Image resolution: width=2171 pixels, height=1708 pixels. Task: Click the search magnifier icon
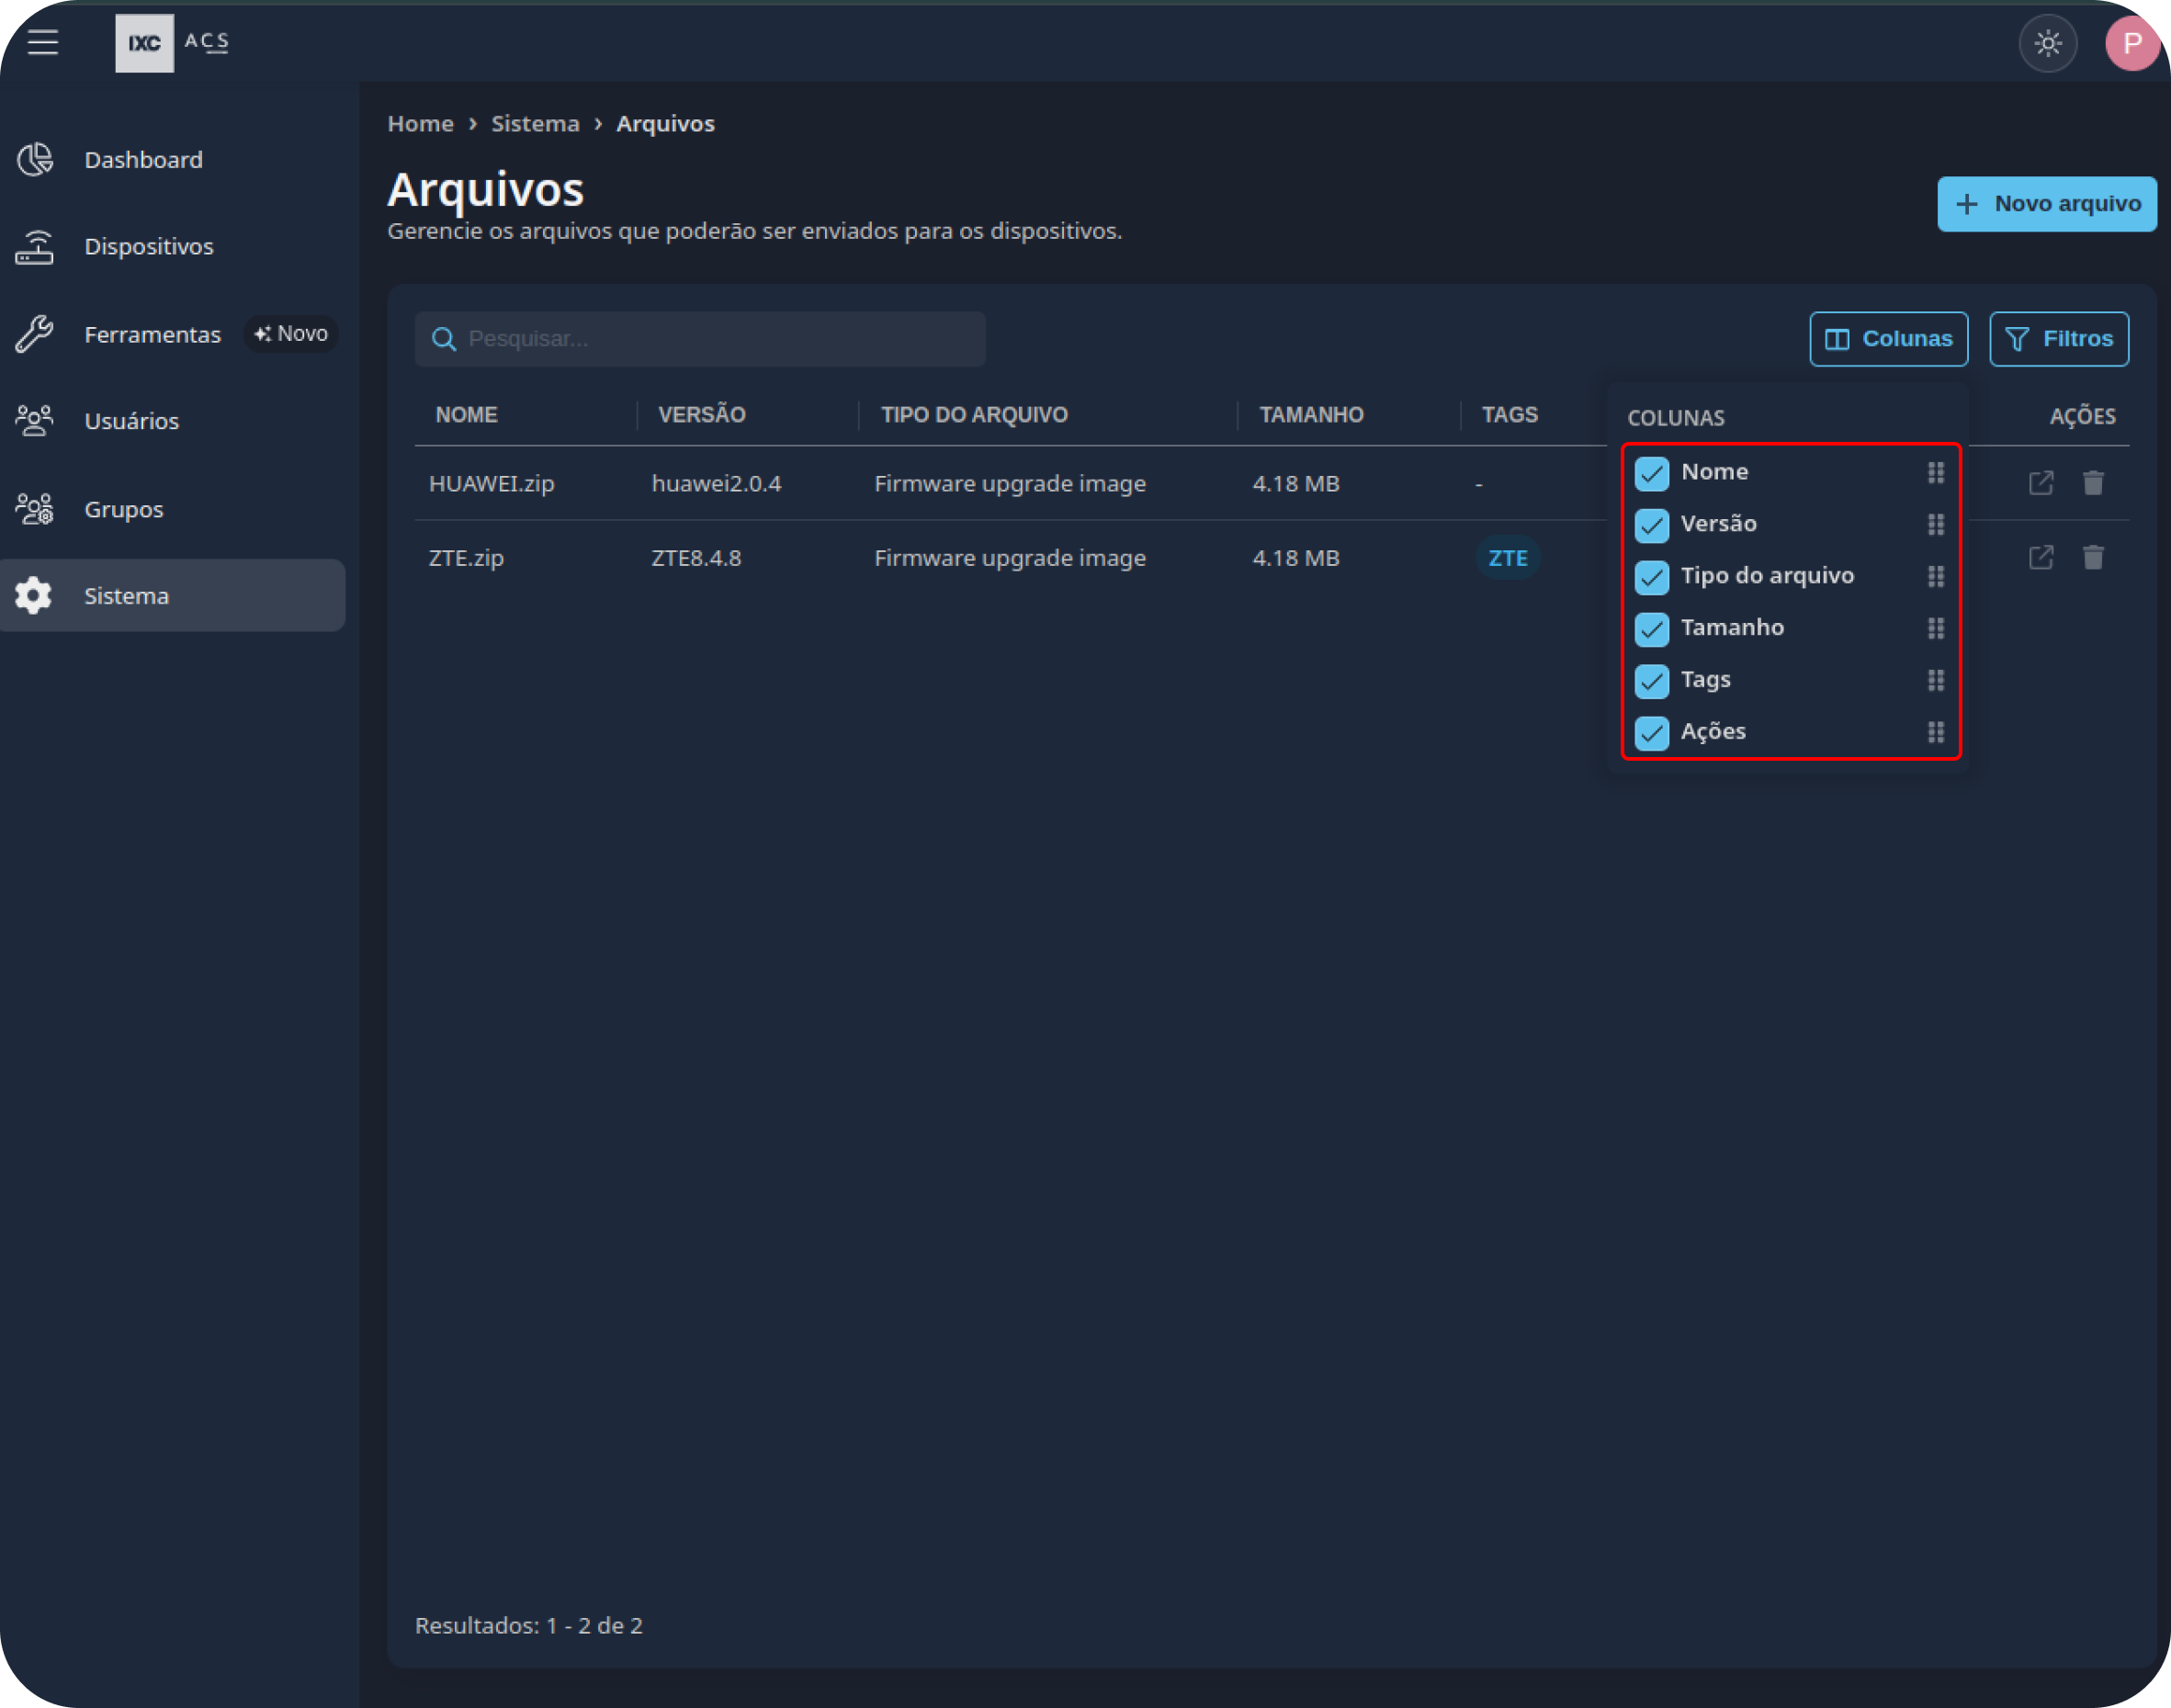coord(443,339)
